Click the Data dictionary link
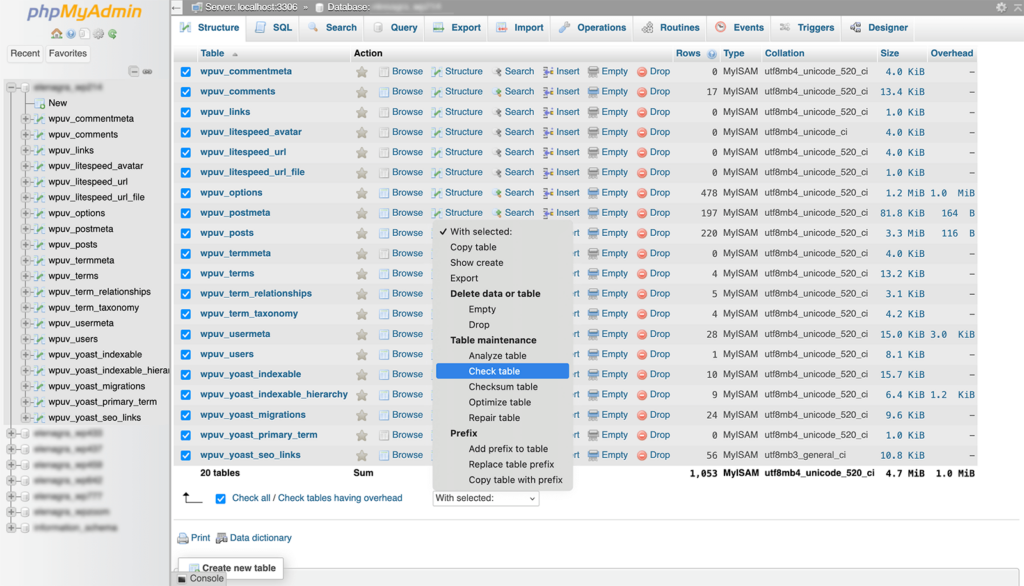 pos(261,538)
